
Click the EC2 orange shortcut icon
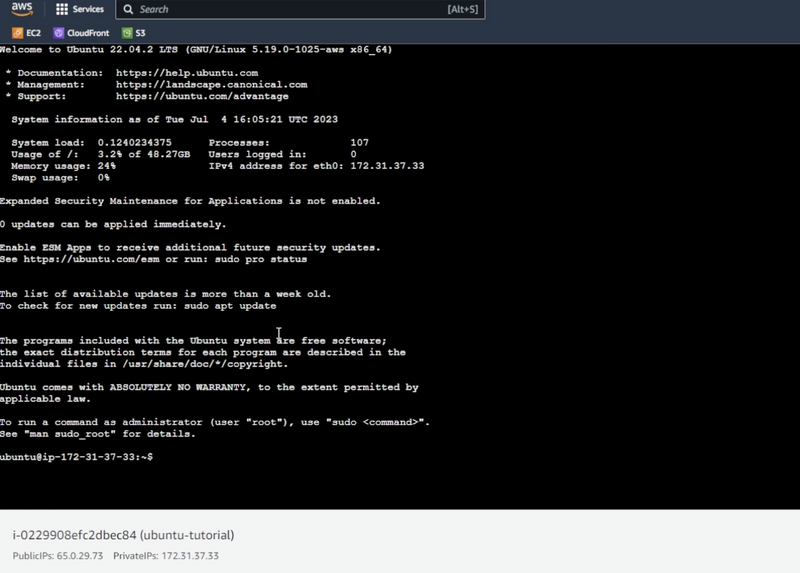[17, 33]
